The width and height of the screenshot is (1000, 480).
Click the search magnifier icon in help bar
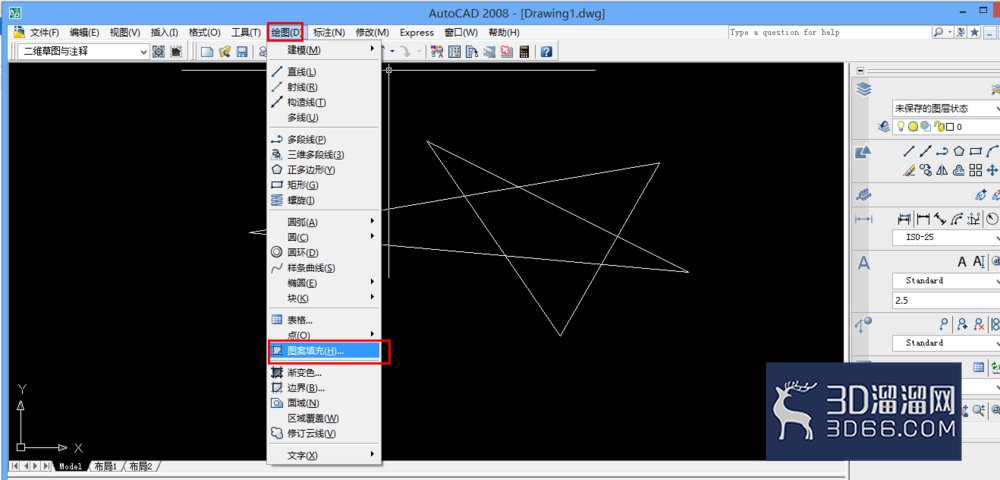[x=938, y=32]
